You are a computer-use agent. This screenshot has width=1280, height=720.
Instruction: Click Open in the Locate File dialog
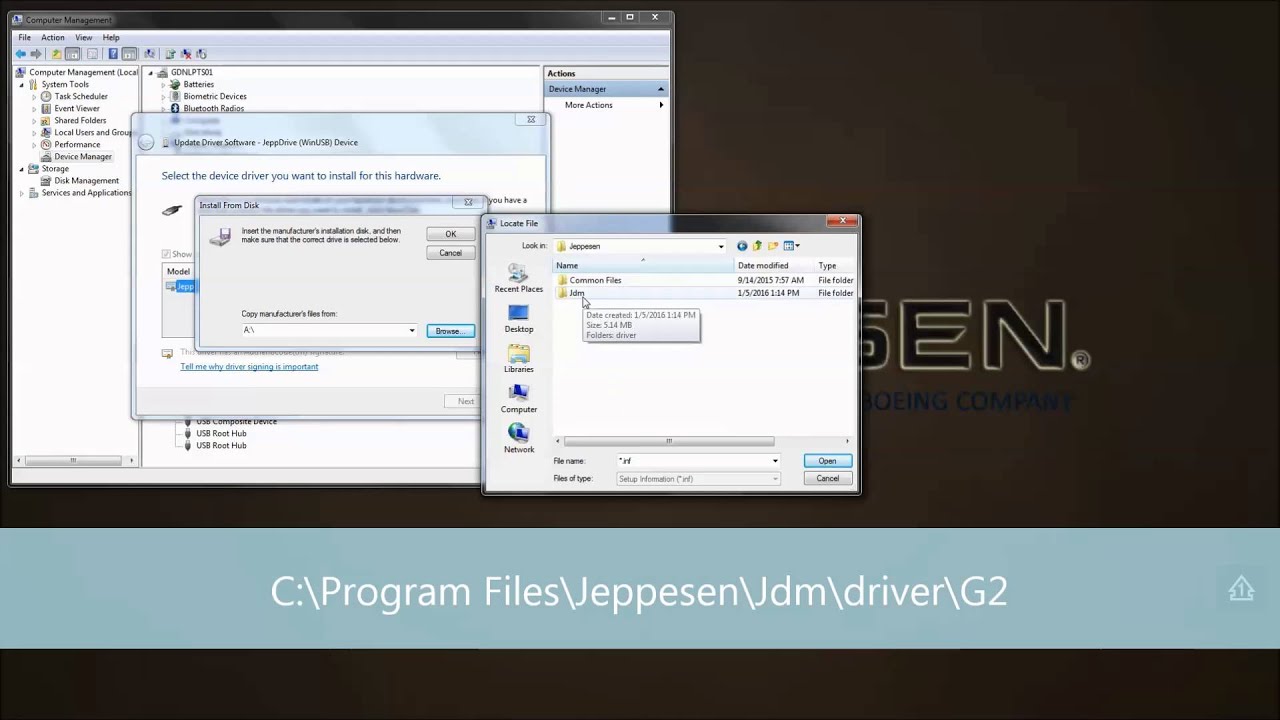coord(827,461)
